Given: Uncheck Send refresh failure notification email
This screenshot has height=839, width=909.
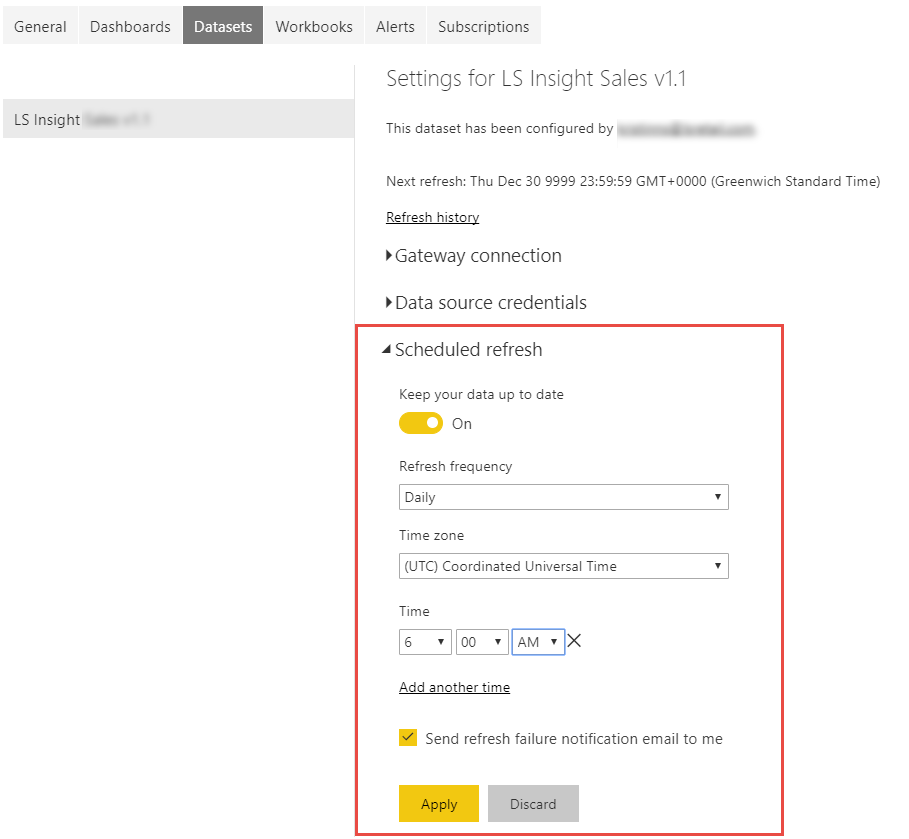Looking at the screenshot, I should (x=408, y=738).
